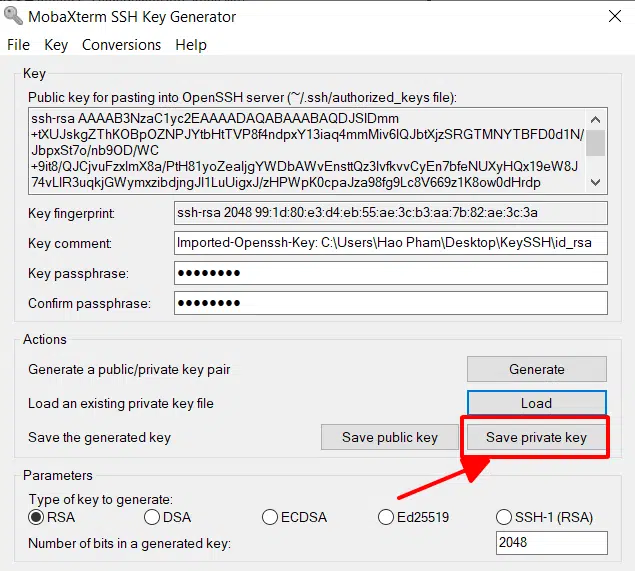Viewport: 635px width, 571px height.
Task: Open the File menu
Action: 18,45
